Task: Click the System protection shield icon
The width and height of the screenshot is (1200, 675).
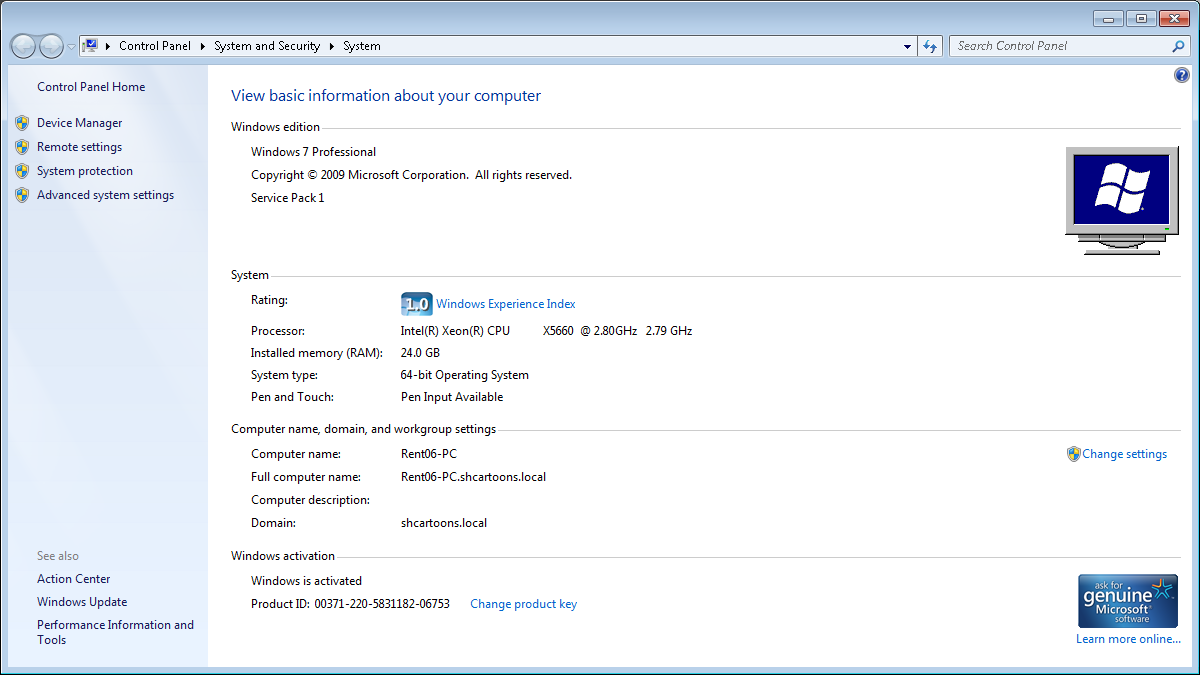Action: [x=22, y=171]
